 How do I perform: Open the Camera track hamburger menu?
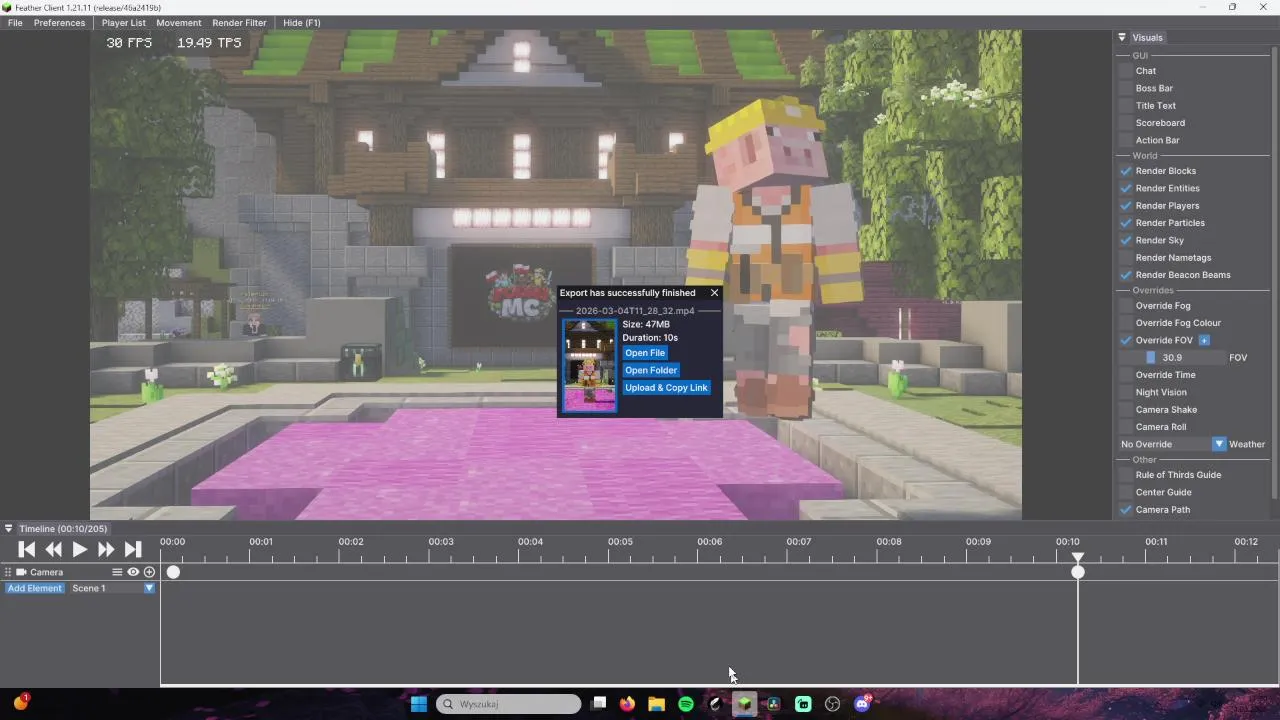coord(117,572)
